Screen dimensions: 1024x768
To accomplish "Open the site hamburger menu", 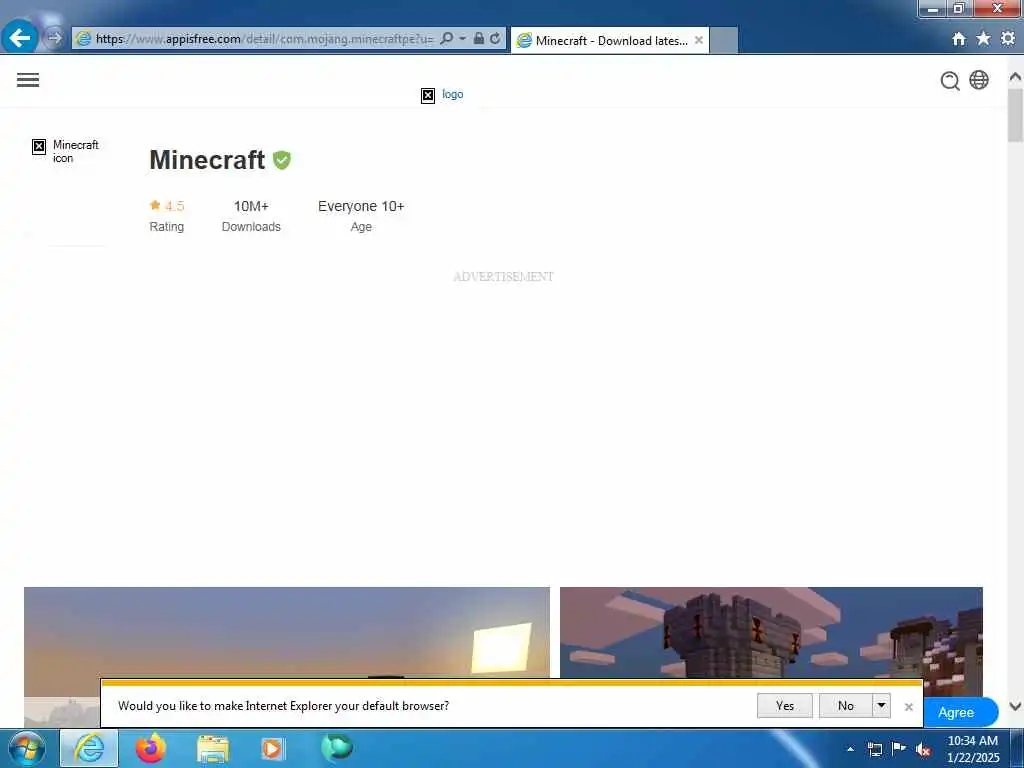I will [28, 80].
